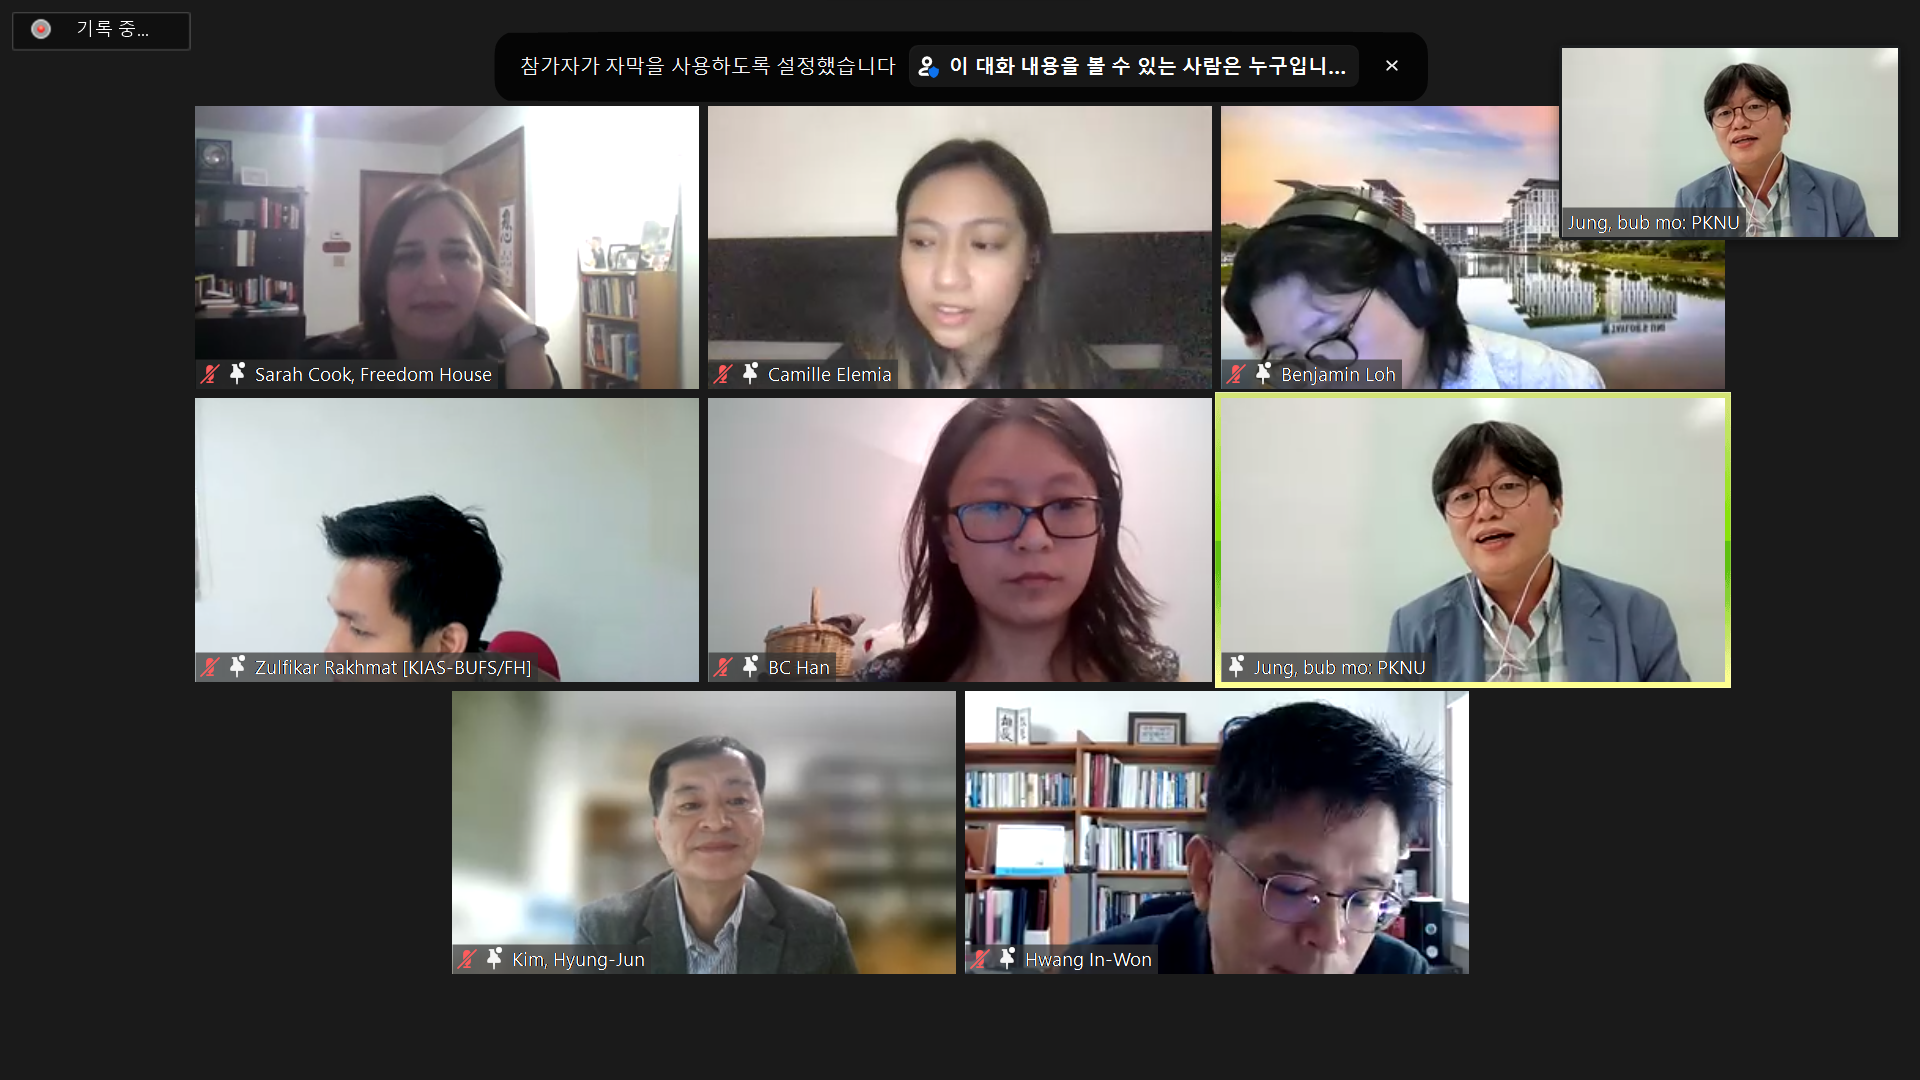Screen dimensions: 1920x1080
Task: Click the person privacy icon in the caption banner
Action: pyautogui.click(x=928, y=67)
